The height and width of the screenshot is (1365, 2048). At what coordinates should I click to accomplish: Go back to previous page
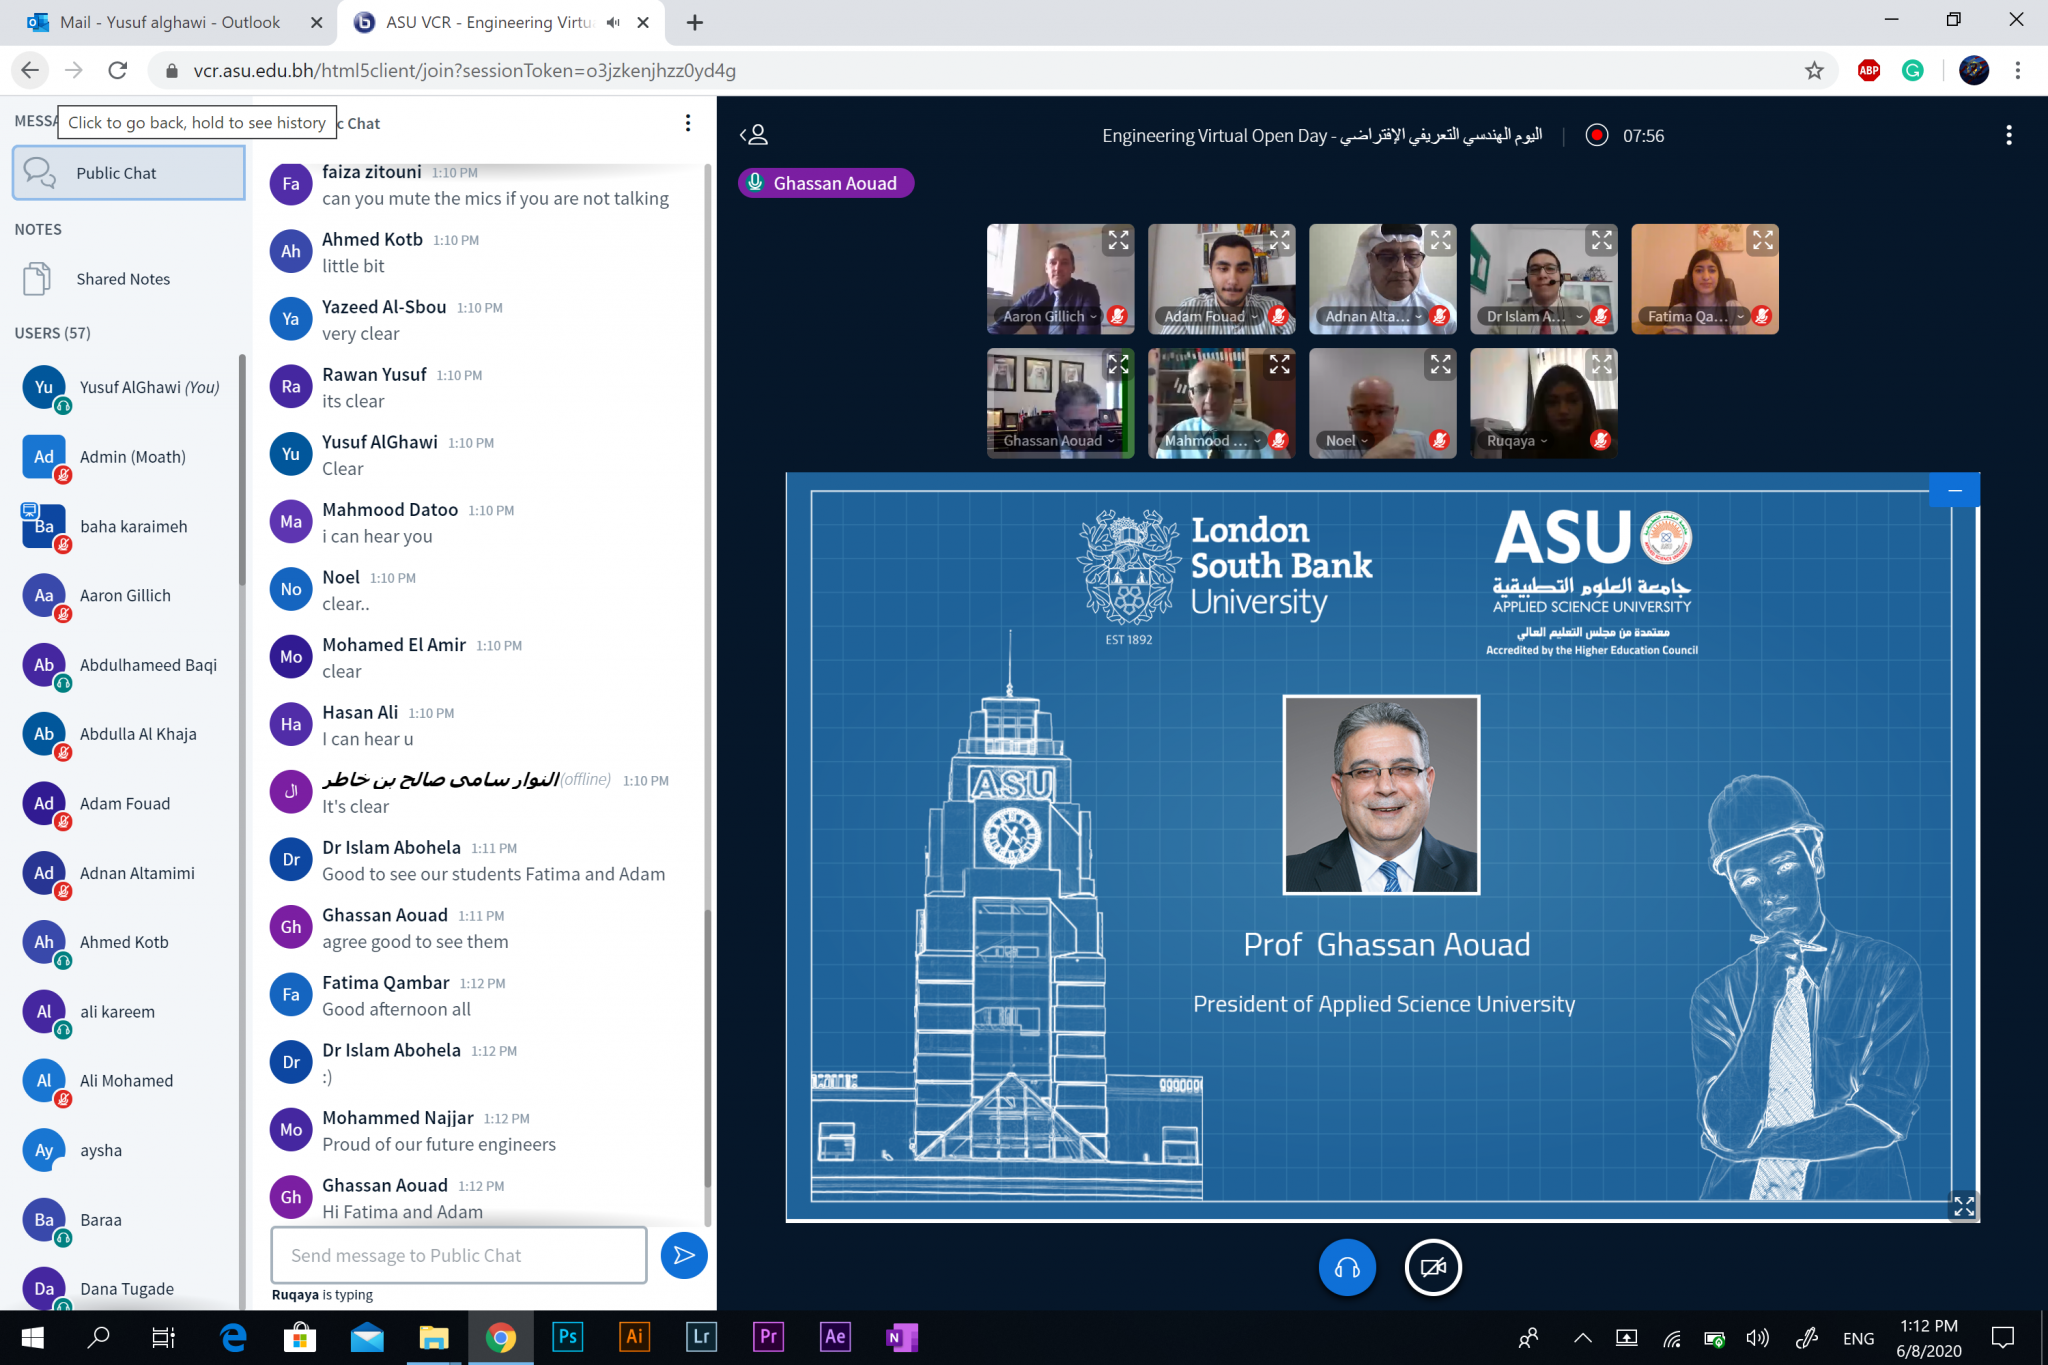[30, 70]
